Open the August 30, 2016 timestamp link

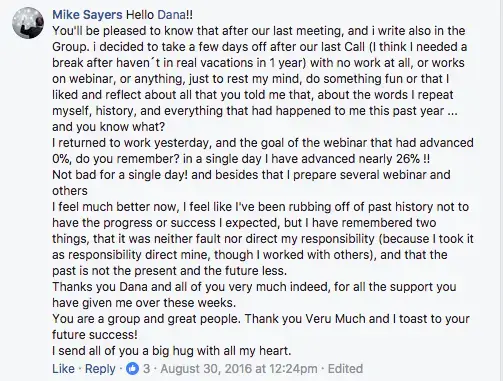click(239, 369)
